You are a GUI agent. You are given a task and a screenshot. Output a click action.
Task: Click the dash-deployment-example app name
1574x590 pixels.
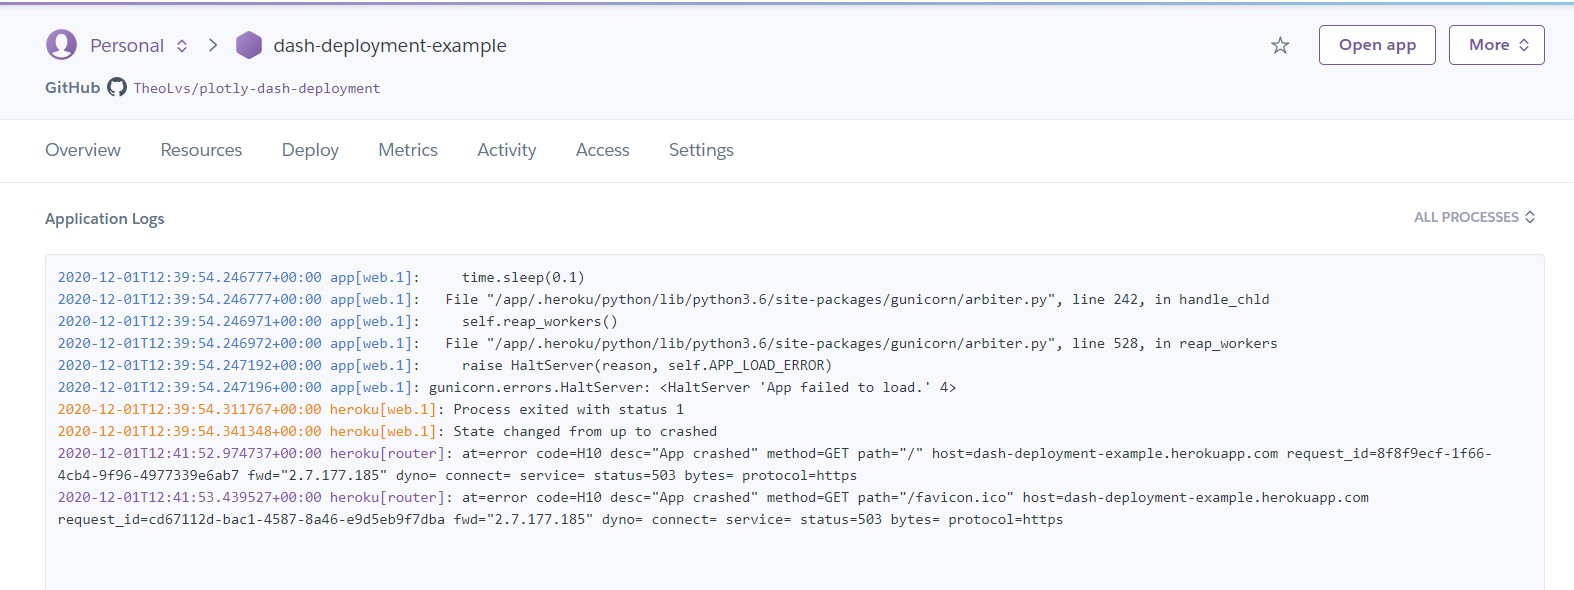390,45
